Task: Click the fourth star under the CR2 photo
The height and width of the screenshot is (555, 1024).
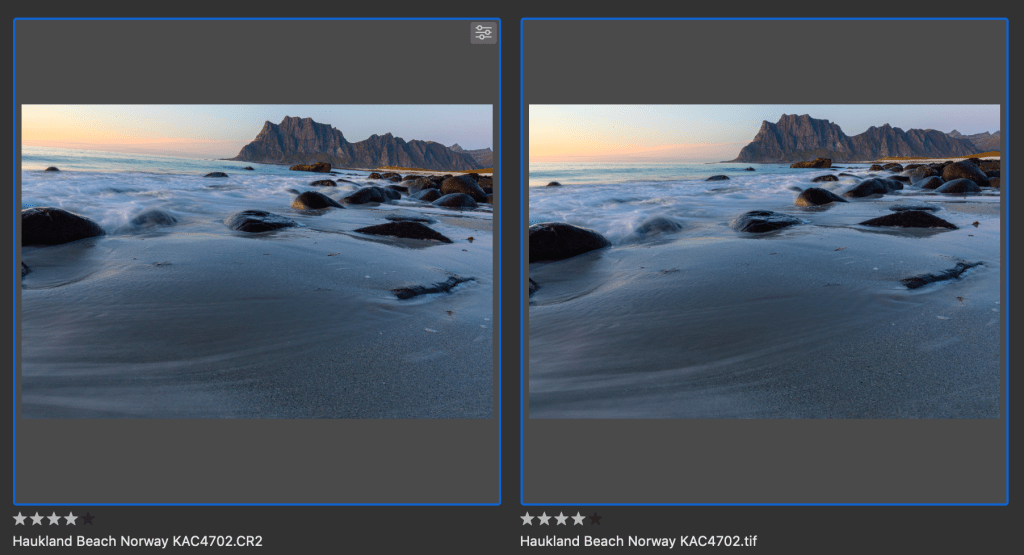Action: click(x=71, y=519)
